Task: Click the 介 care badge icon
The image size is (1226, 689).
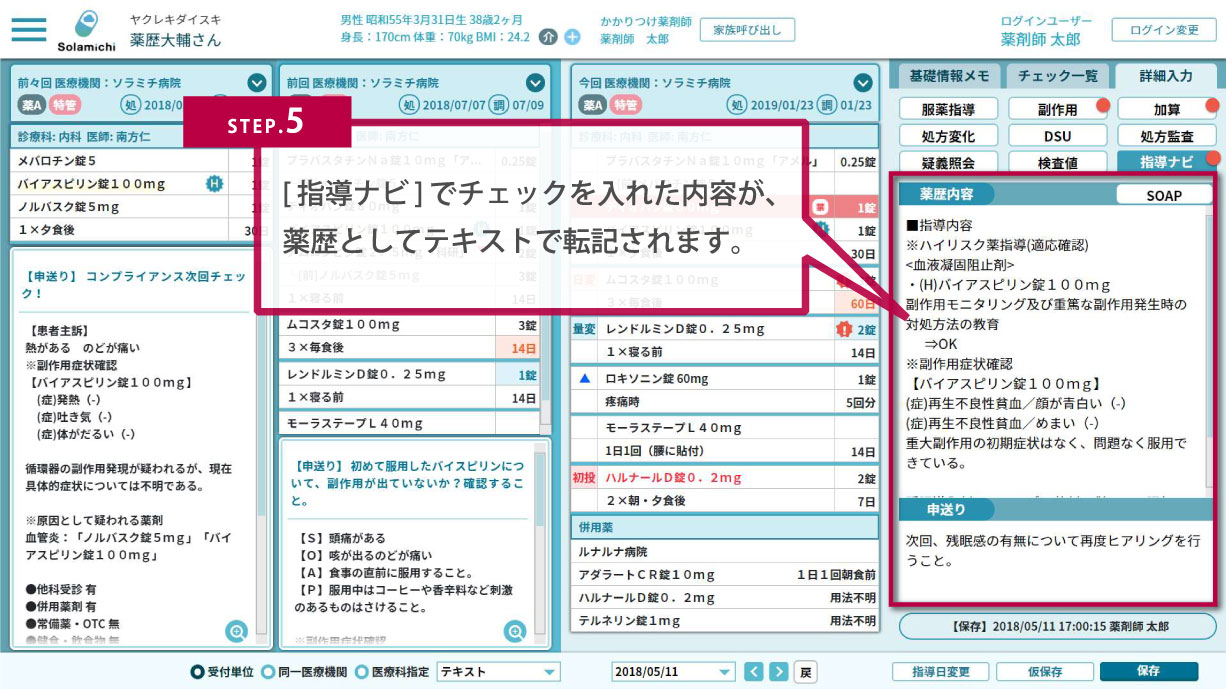Action: pos(548,37)
